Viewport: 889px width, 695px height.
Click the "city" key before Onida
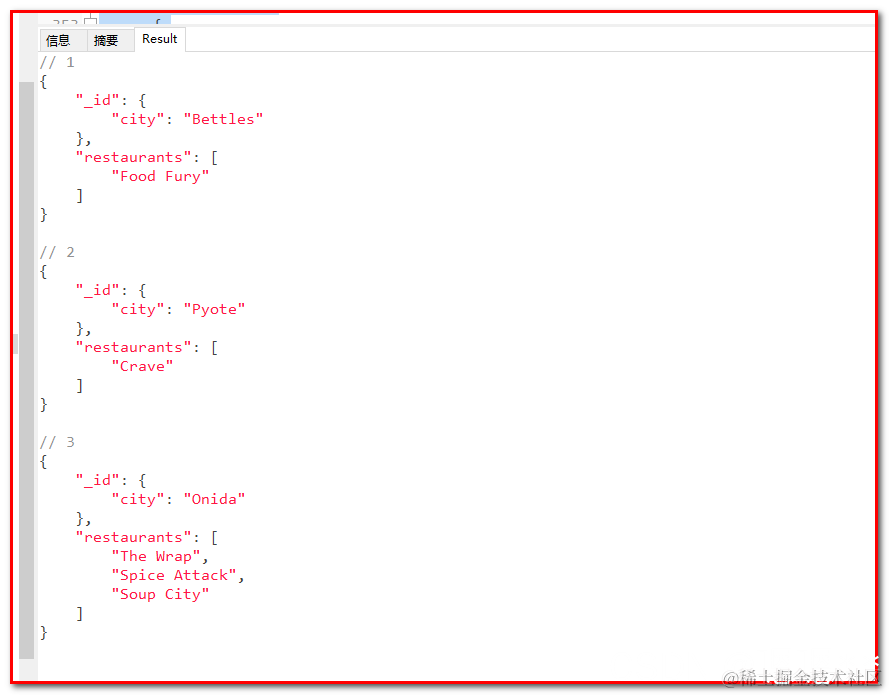click(138, 499)
